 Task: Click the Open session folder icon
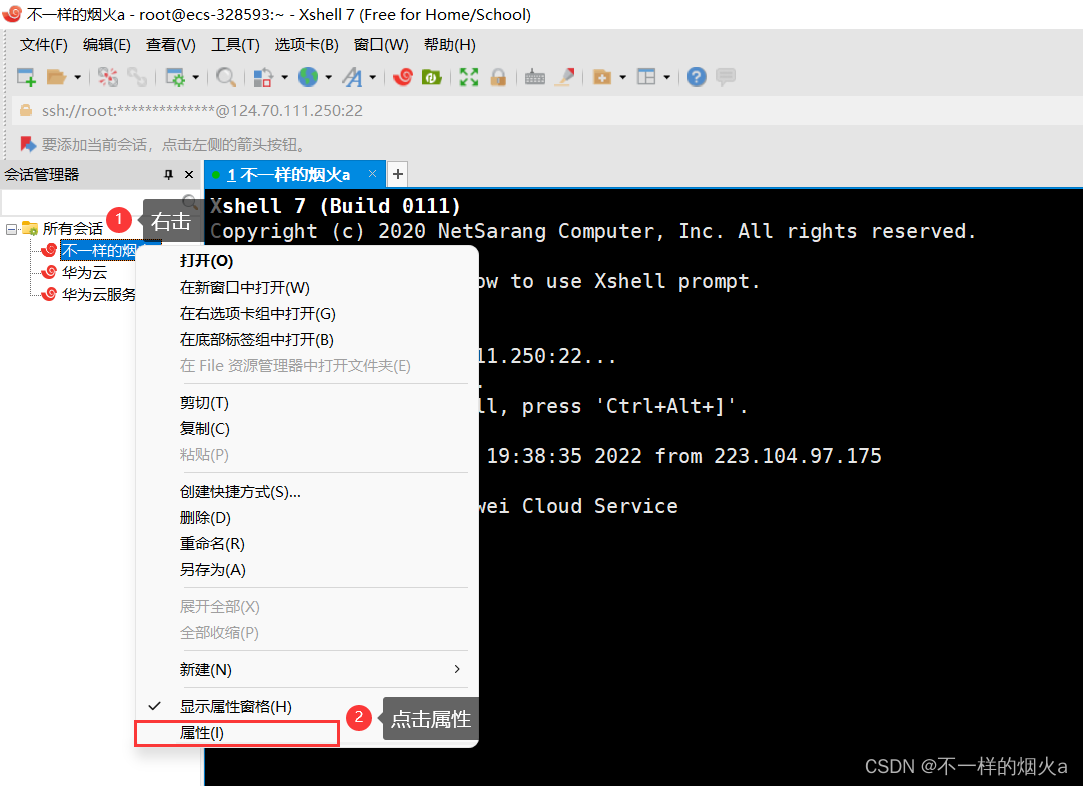(57, 77)
